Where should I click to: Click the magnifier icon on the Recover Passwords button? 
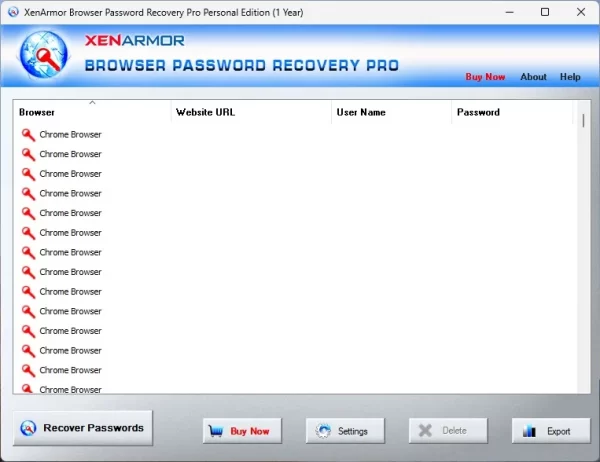click(28, 428)
